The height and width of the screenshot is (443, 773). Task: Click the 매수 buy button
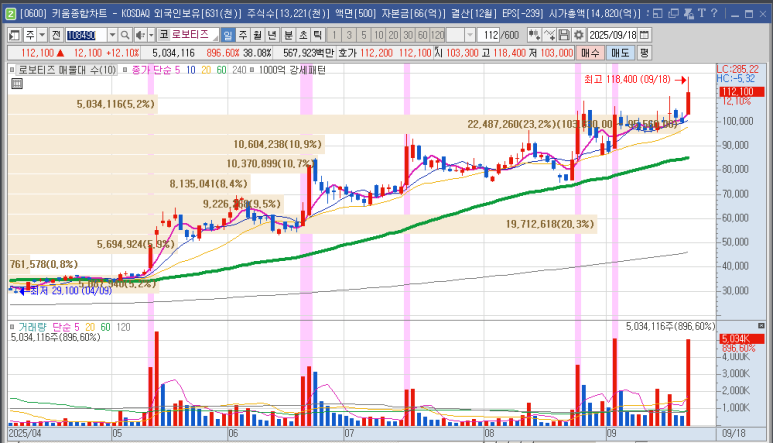[x=590, y=53]
